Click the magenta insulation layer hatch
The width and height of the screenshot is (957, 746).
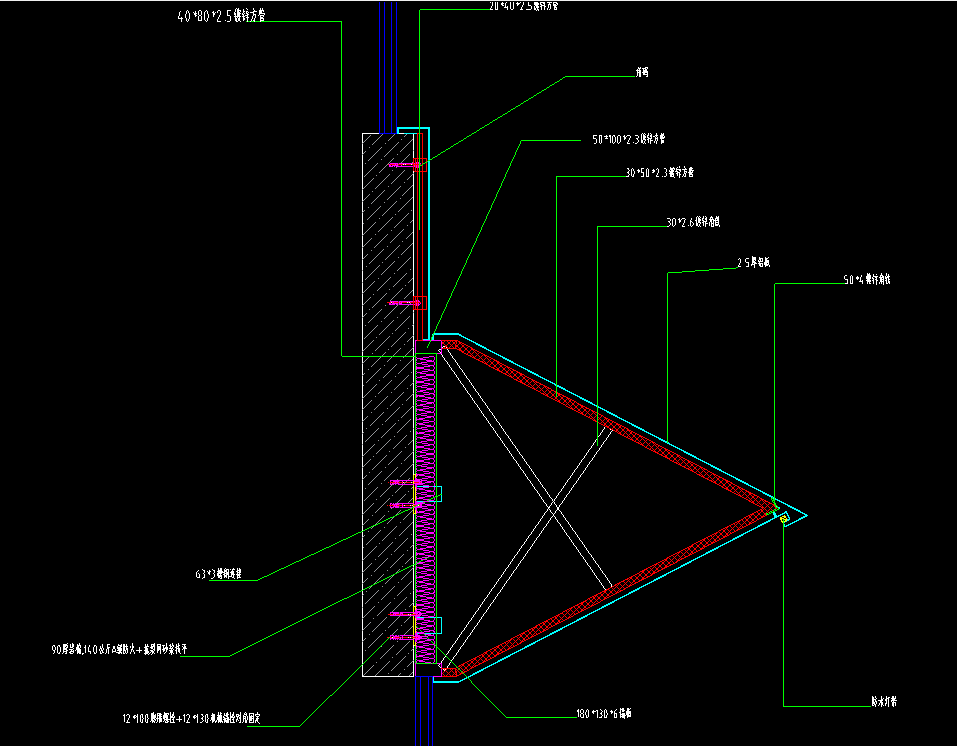coord(425,509)
